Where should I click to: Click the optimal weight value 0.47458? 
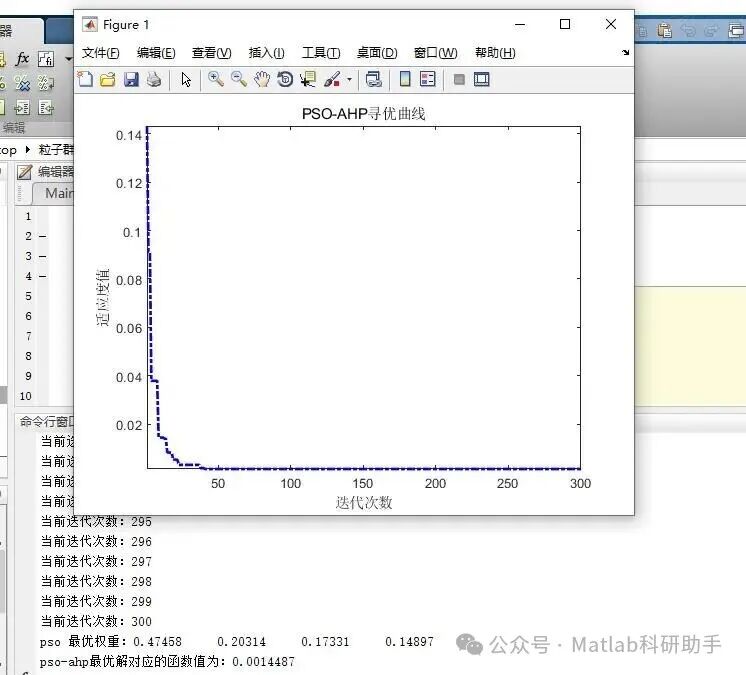pyautogui.click(x=157, y=642)
